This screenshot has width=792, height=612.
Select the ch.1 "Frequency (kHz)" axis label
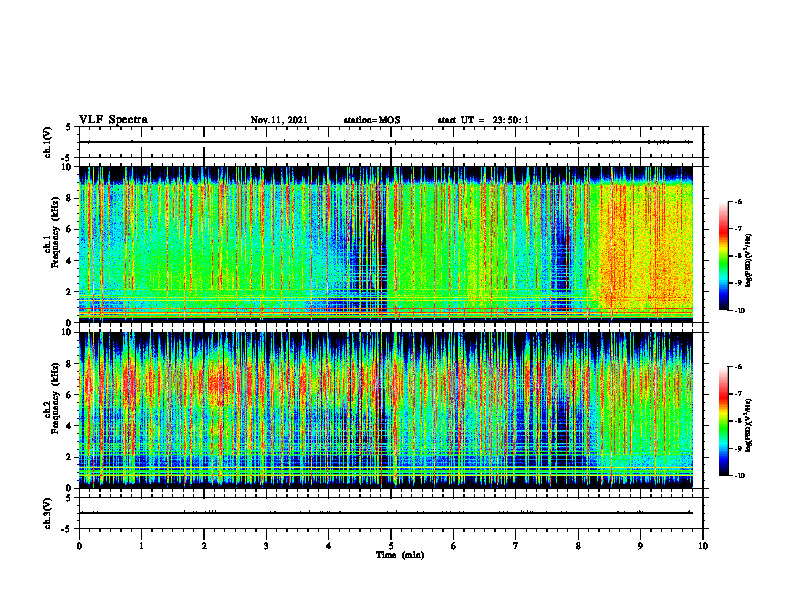tap(55, 232)
